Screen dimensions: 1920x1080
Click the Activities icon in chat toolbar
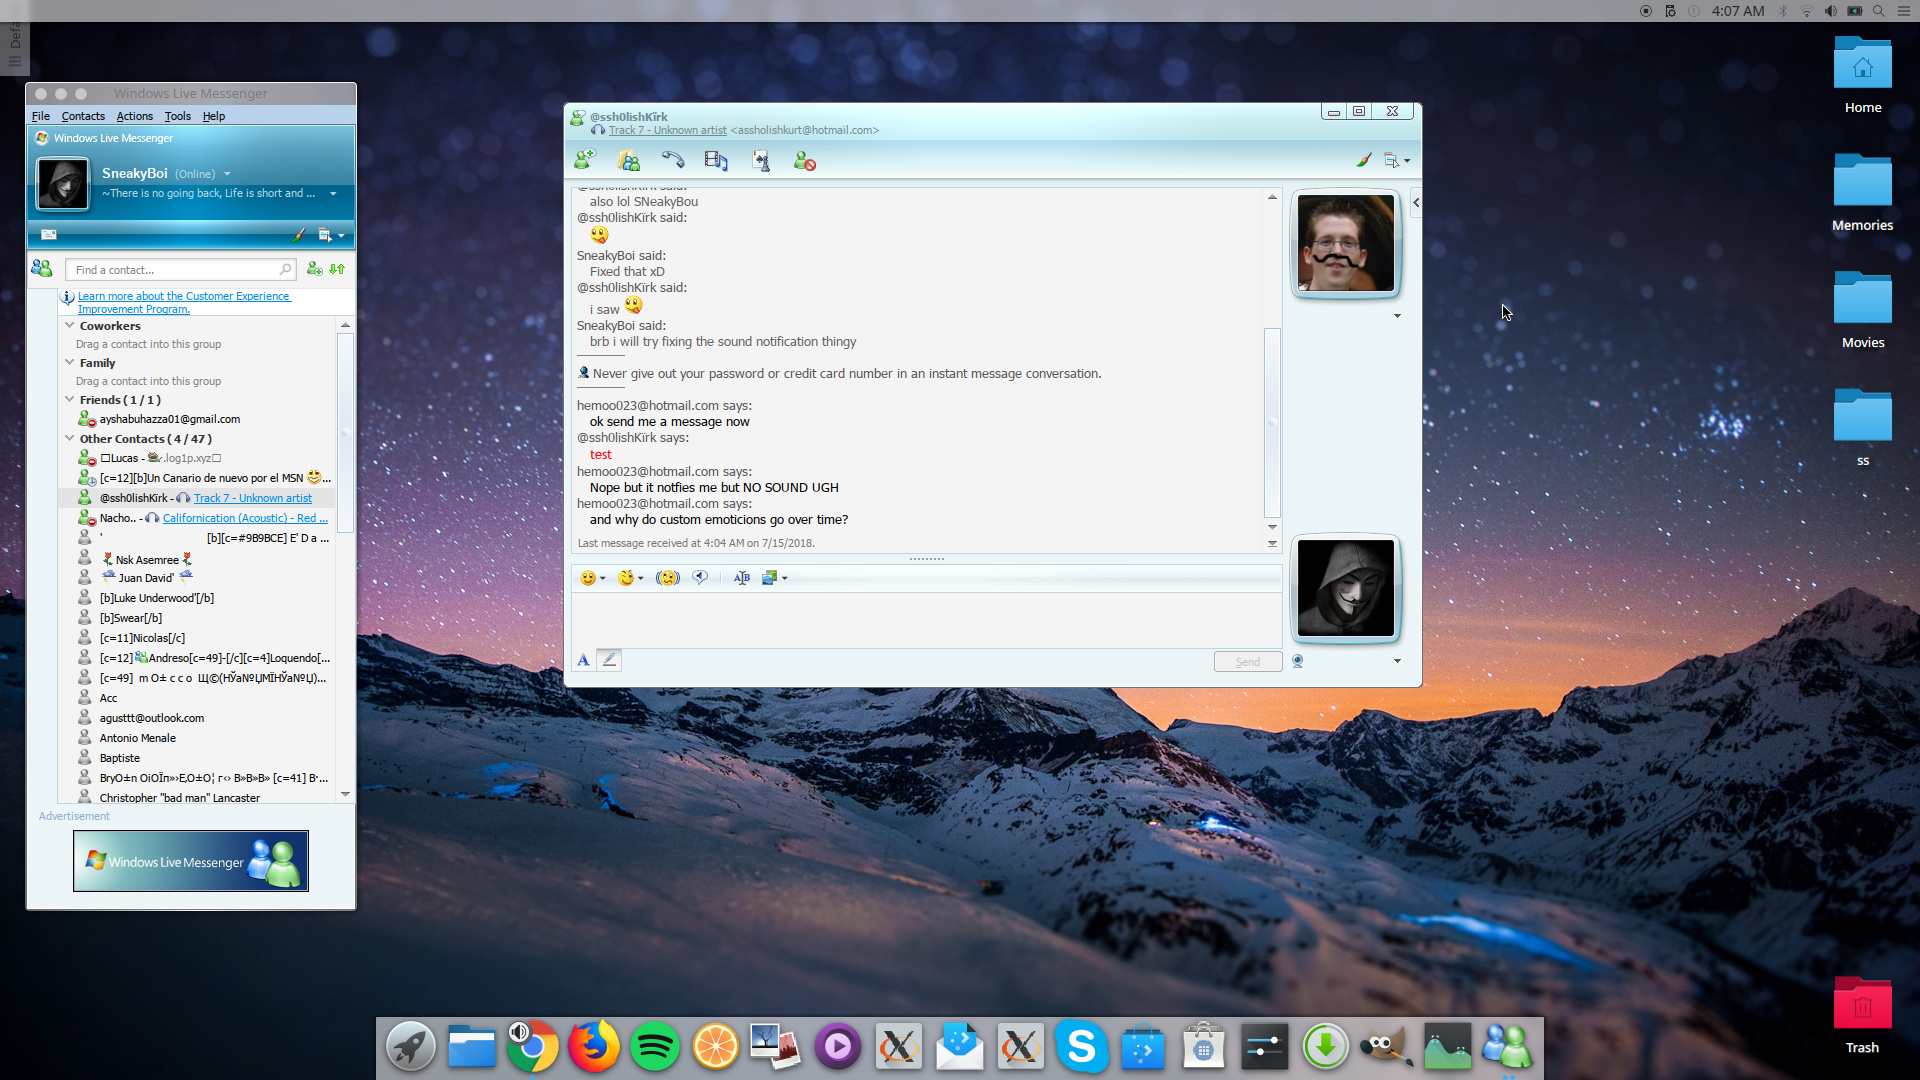[x=761, y=160]
